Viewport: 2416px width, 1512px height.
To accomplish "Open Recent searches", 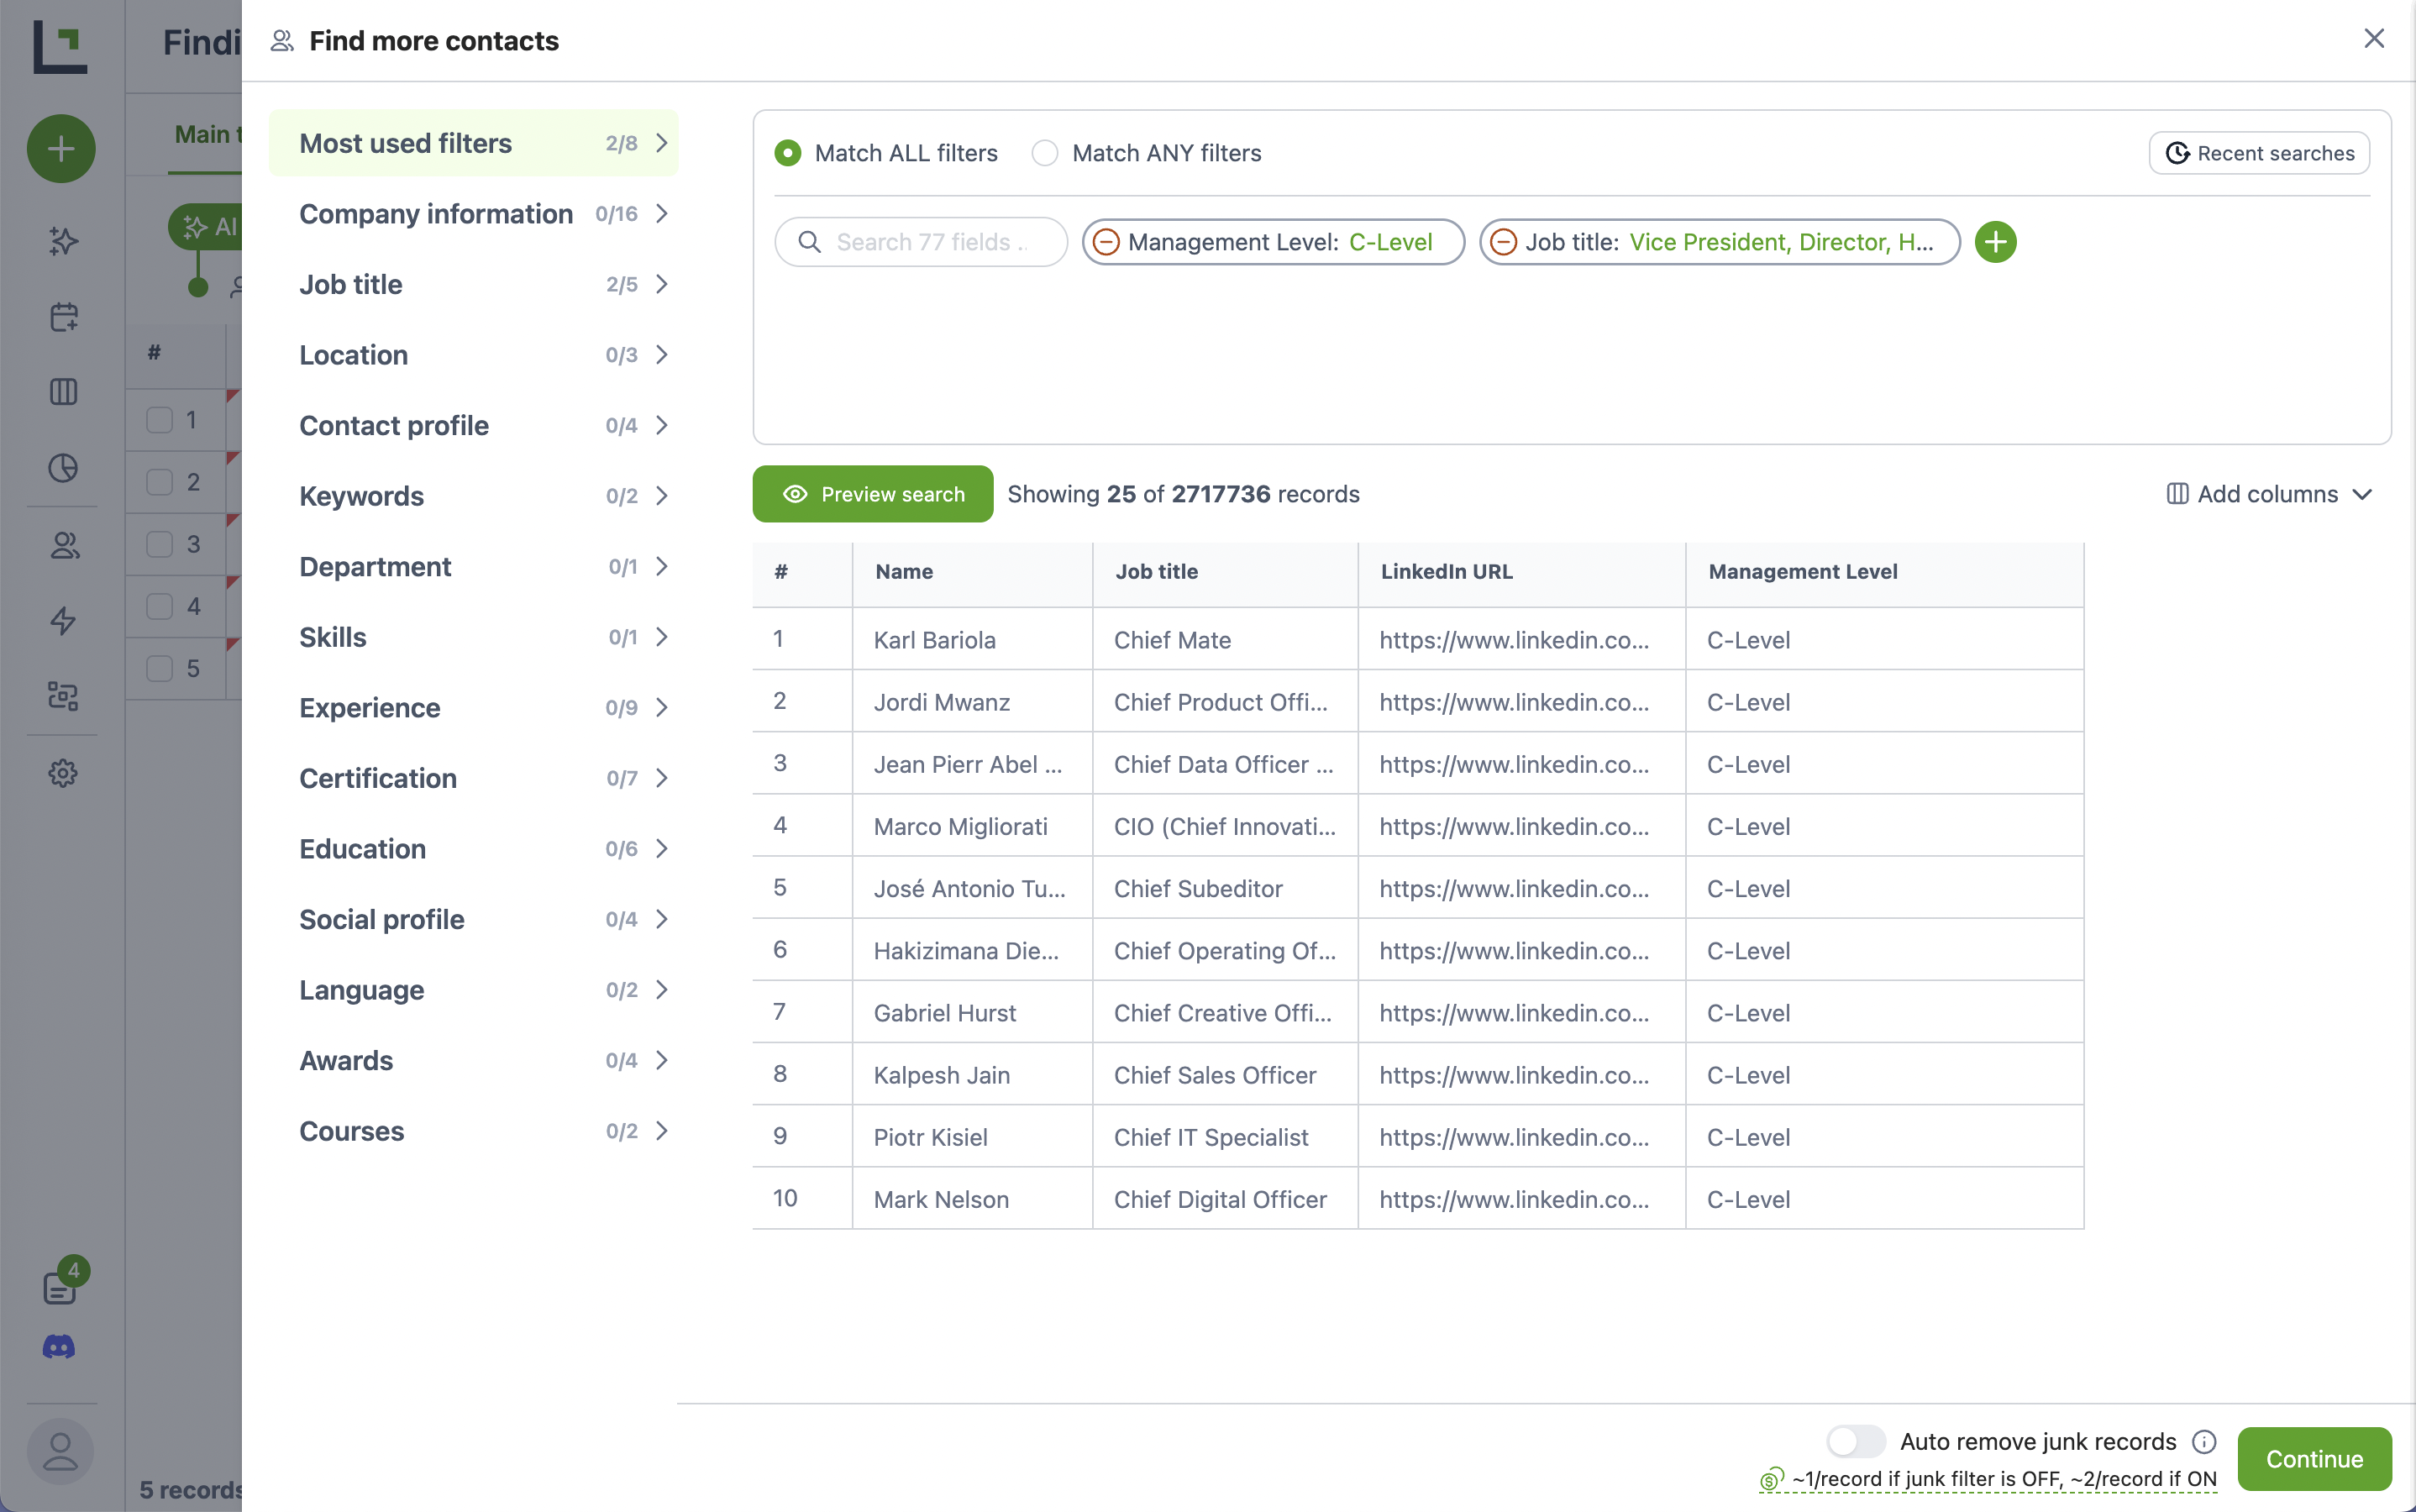I will click(x=2259, y=153).
